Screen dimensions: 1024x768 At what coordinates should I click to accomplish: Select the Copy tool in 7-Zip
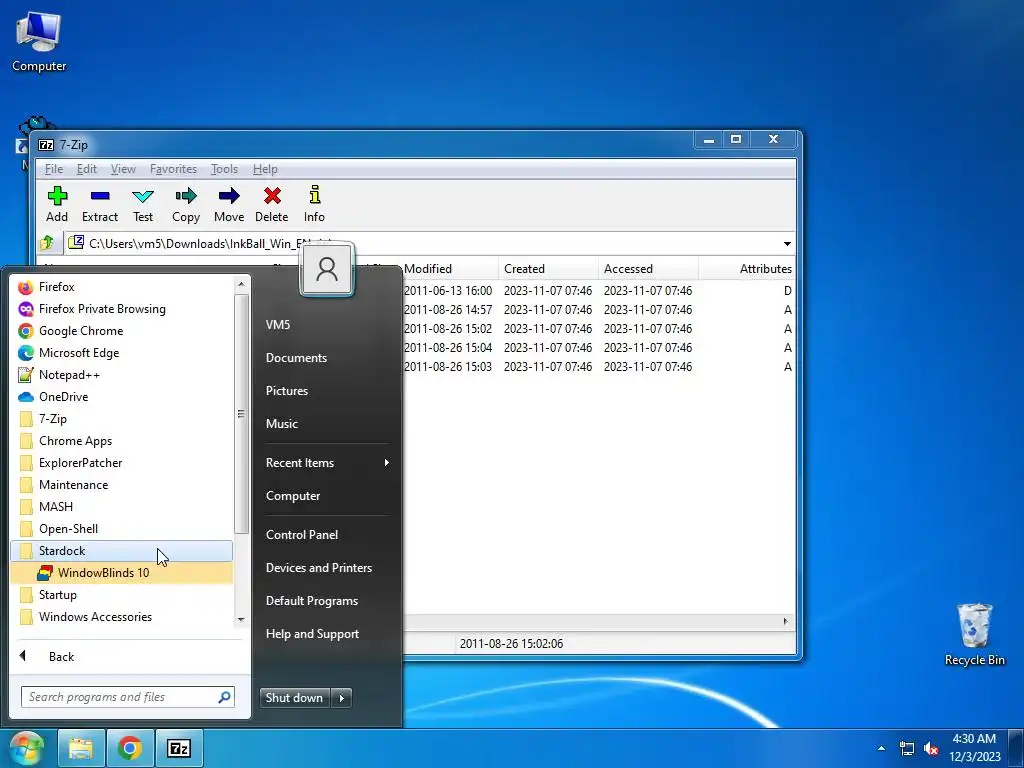click(x=185, y=204)
